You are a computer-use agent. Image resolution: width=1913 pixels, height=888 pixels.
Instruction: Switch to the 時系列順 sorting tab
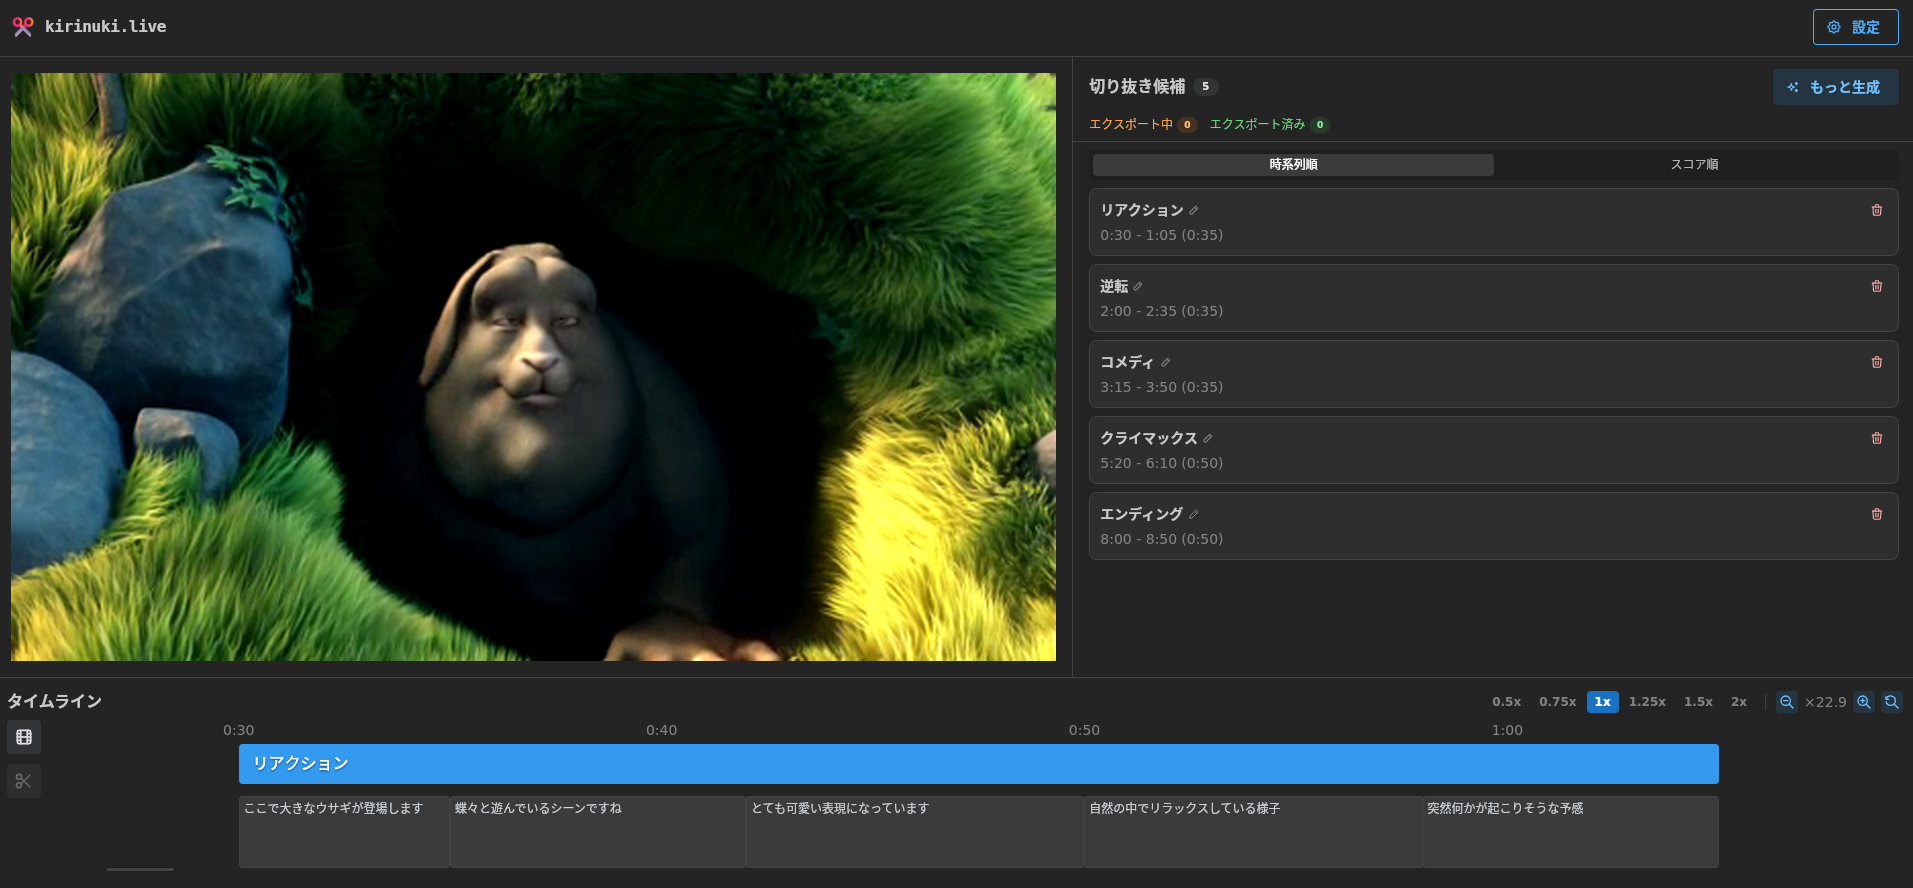tap(1293, 164)
